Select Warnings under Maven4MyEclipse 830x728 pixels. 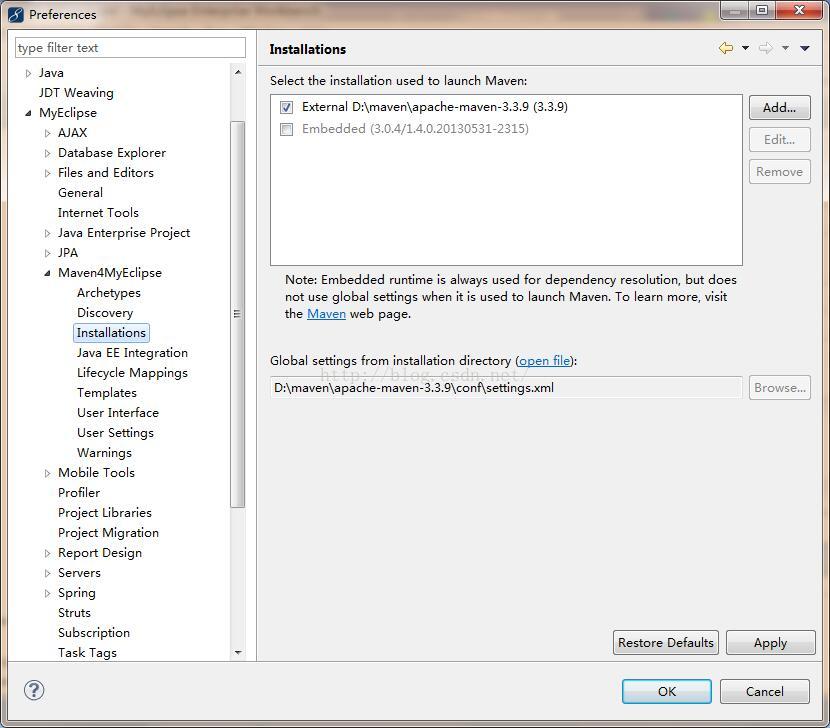click(x=104, y=453)
